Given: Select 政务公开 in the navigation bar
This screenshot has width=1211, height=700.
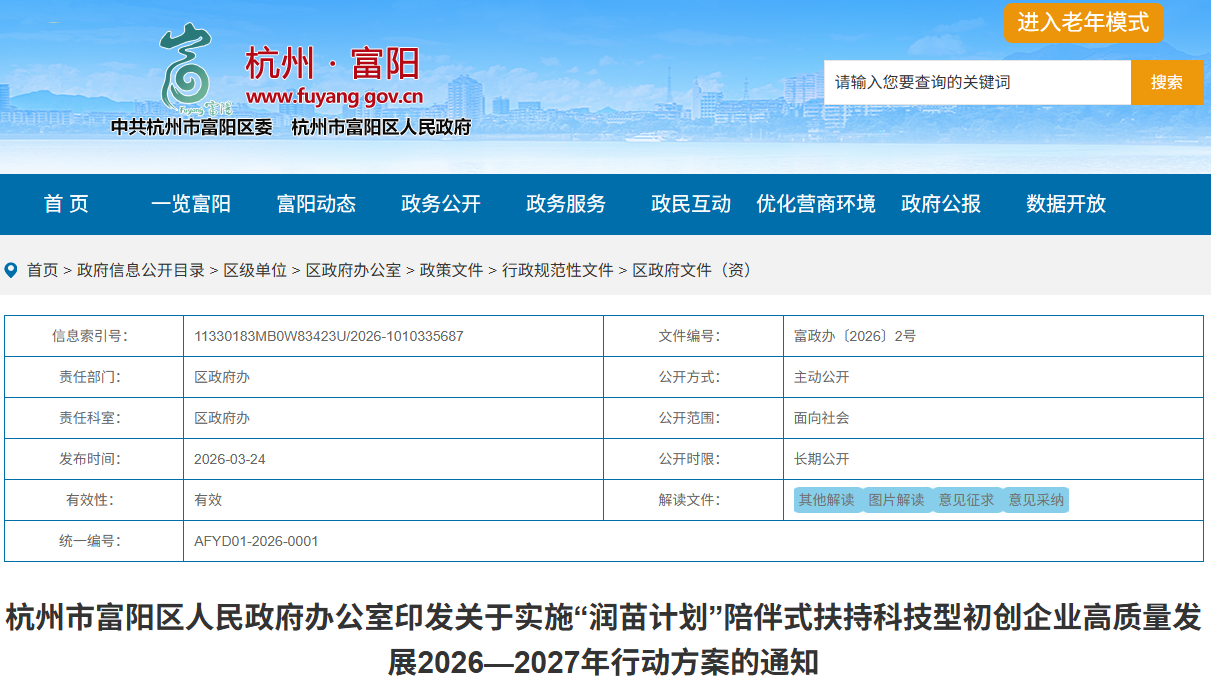Looking at the screenshot, I should point(441,204).
